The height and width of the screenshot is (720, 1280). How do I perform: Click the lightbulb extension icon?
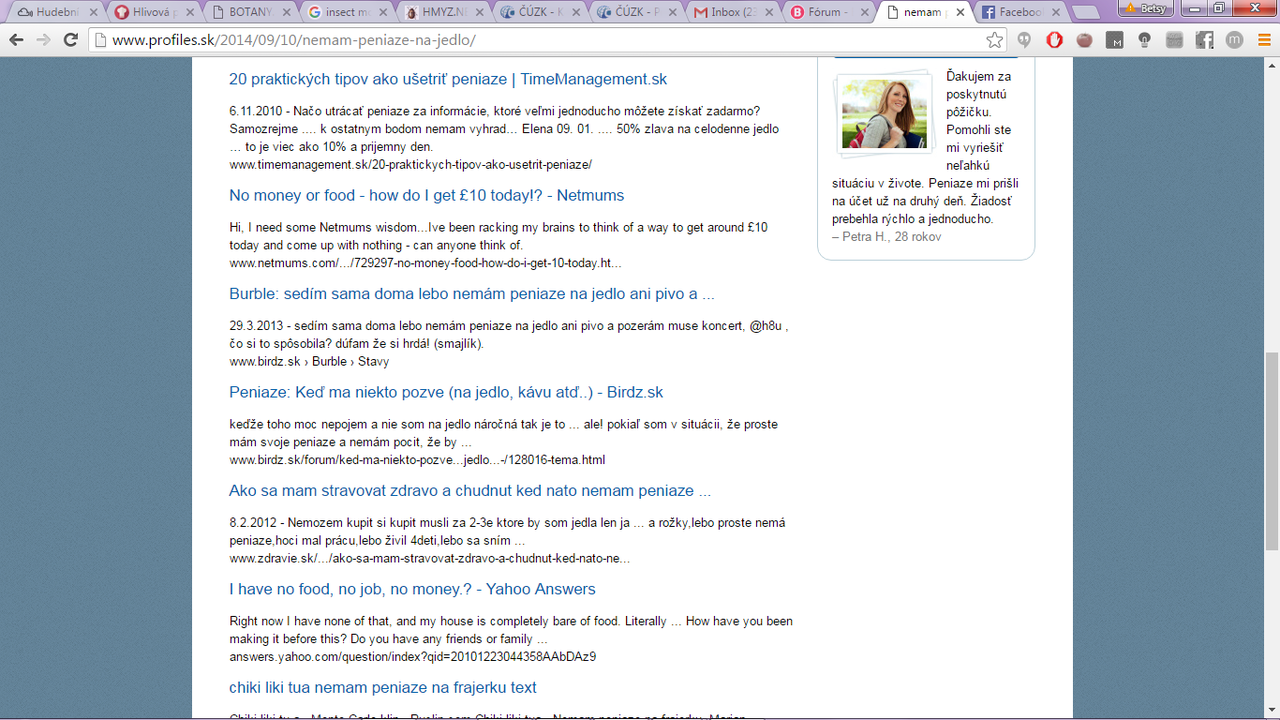(x=1144, y=40)
